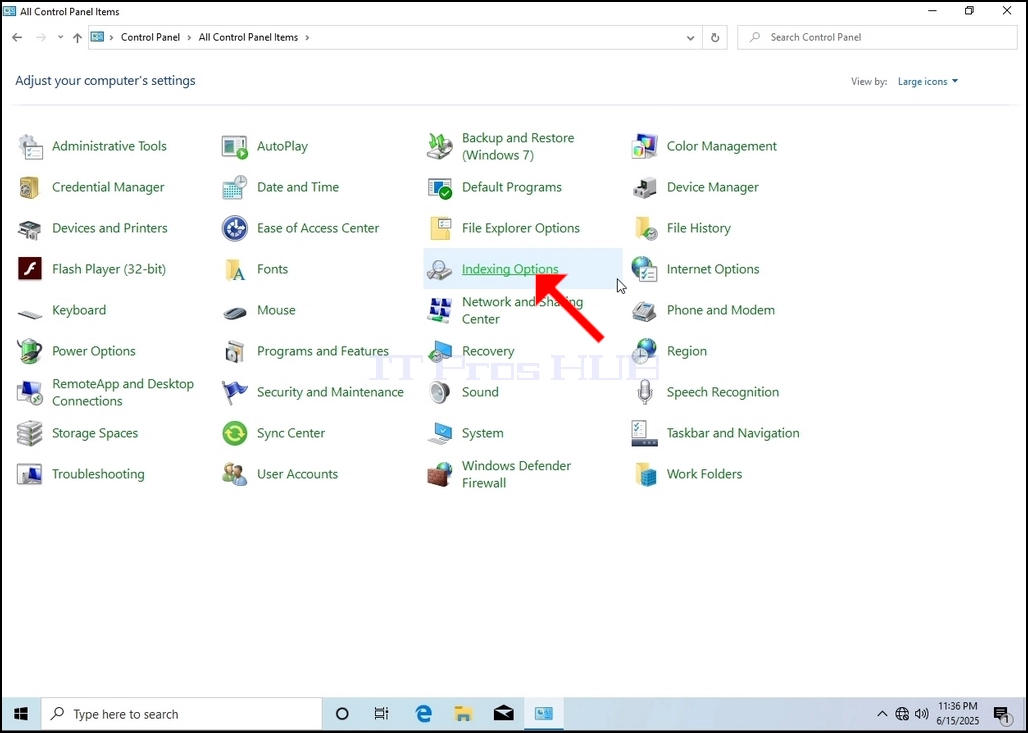
Task: Open Backup and Restore icon
Action: pos(439,146)
